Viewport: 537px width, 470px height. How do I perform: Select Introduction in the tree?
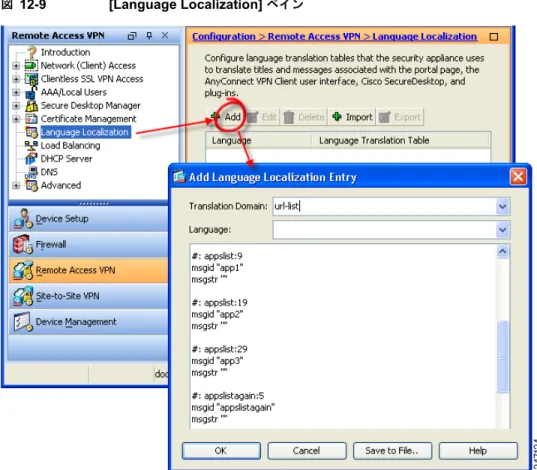pyautogui.click(x=65, y=52)
